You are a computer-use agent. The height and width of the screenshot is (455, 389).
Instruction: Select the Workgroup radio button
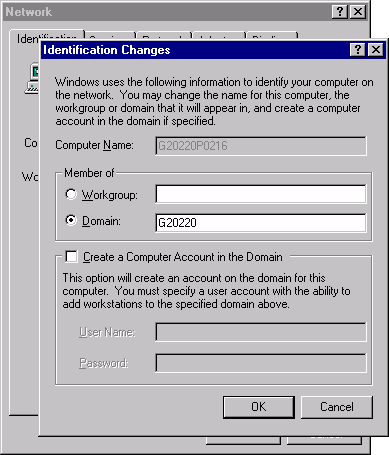(71, 194)
